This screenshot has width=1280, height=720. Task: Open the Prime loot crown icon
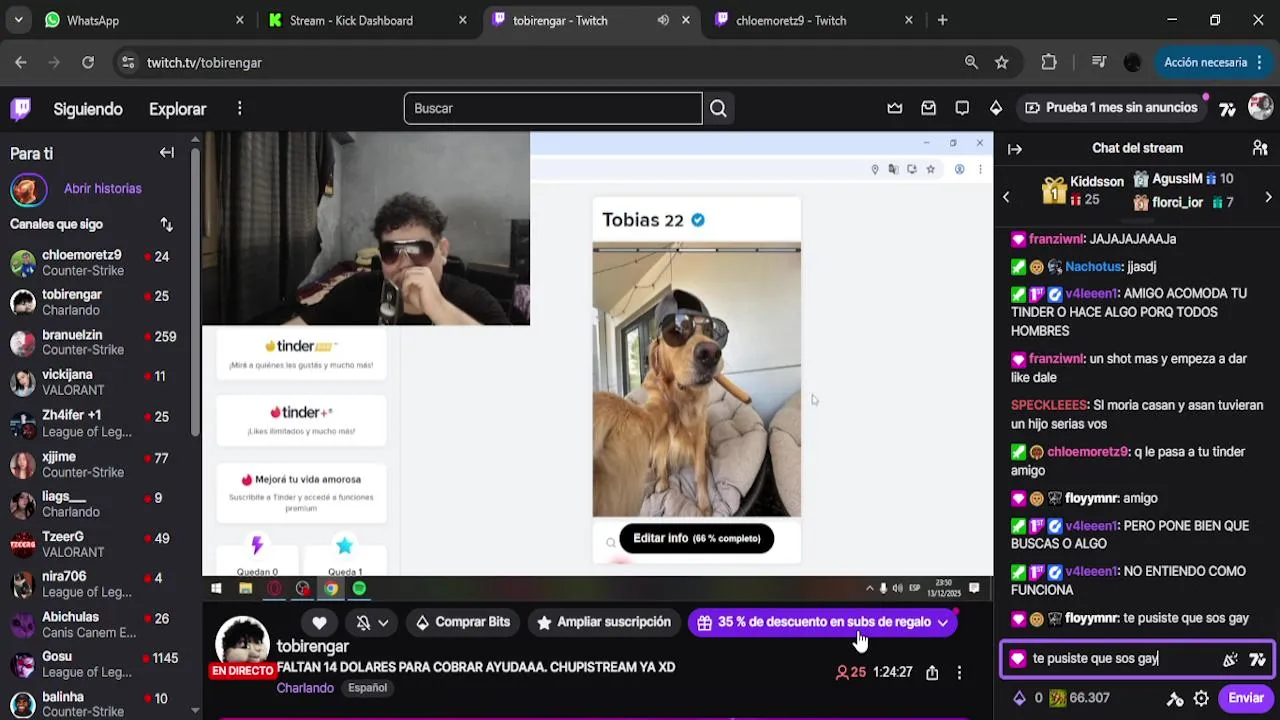tap(895, 108)
